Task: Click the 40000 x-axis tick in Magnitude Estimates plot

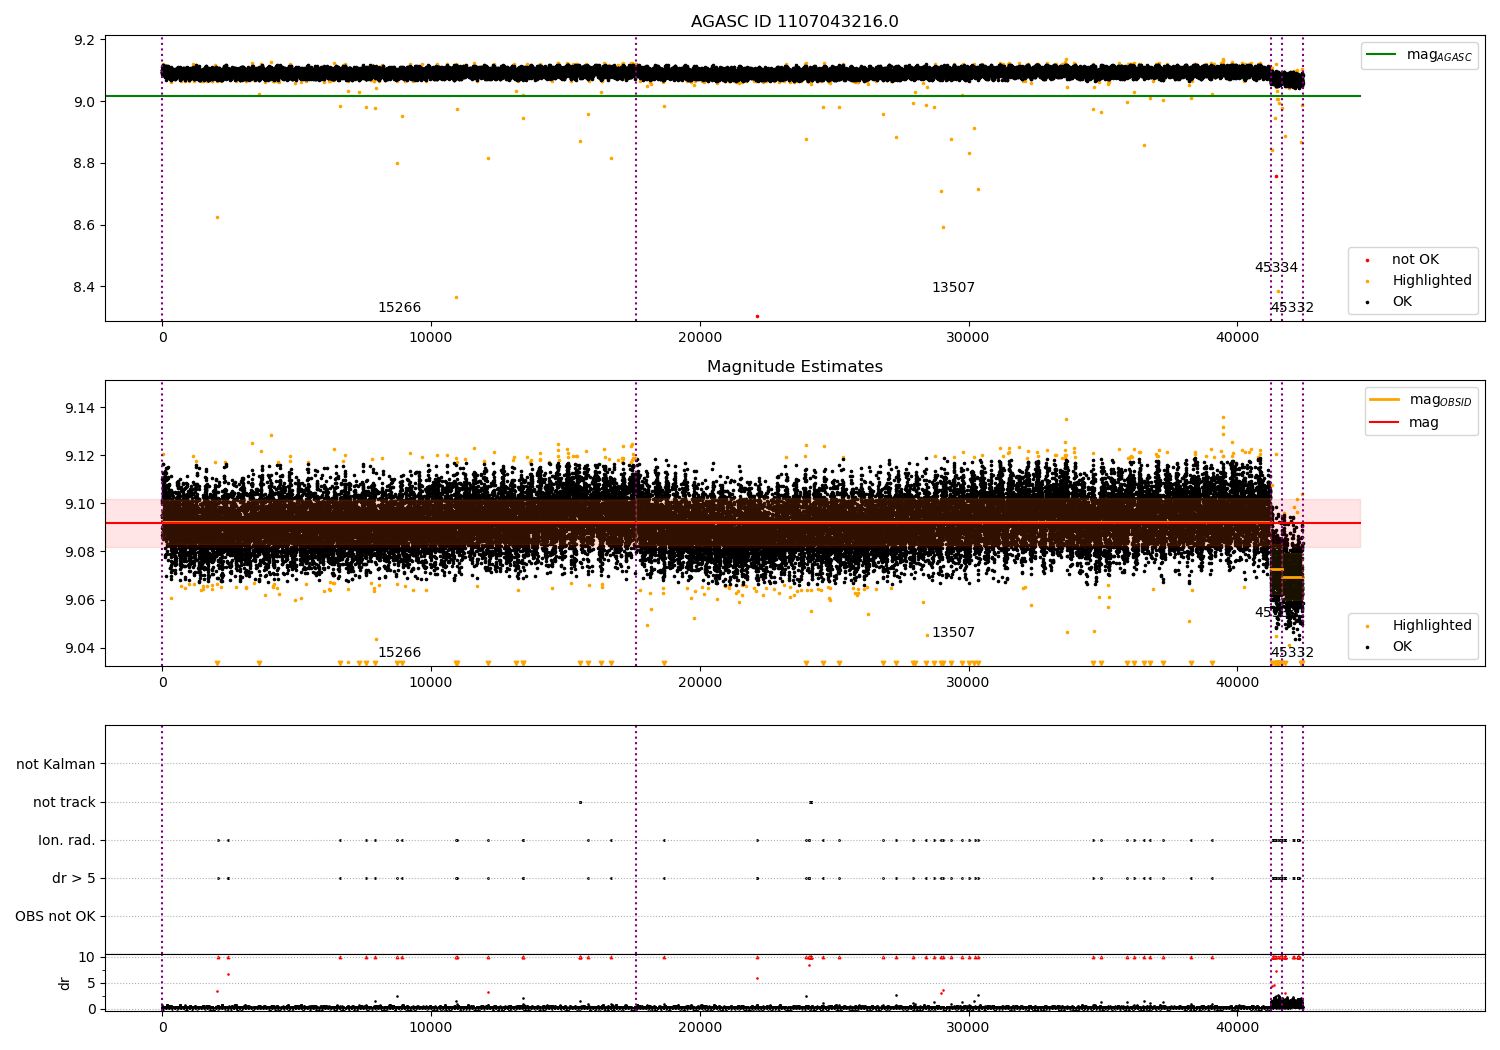Action: point(1238,683)
